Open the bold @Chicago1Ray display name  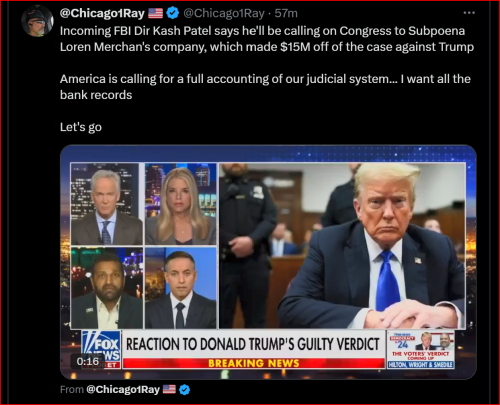(102, 13)
